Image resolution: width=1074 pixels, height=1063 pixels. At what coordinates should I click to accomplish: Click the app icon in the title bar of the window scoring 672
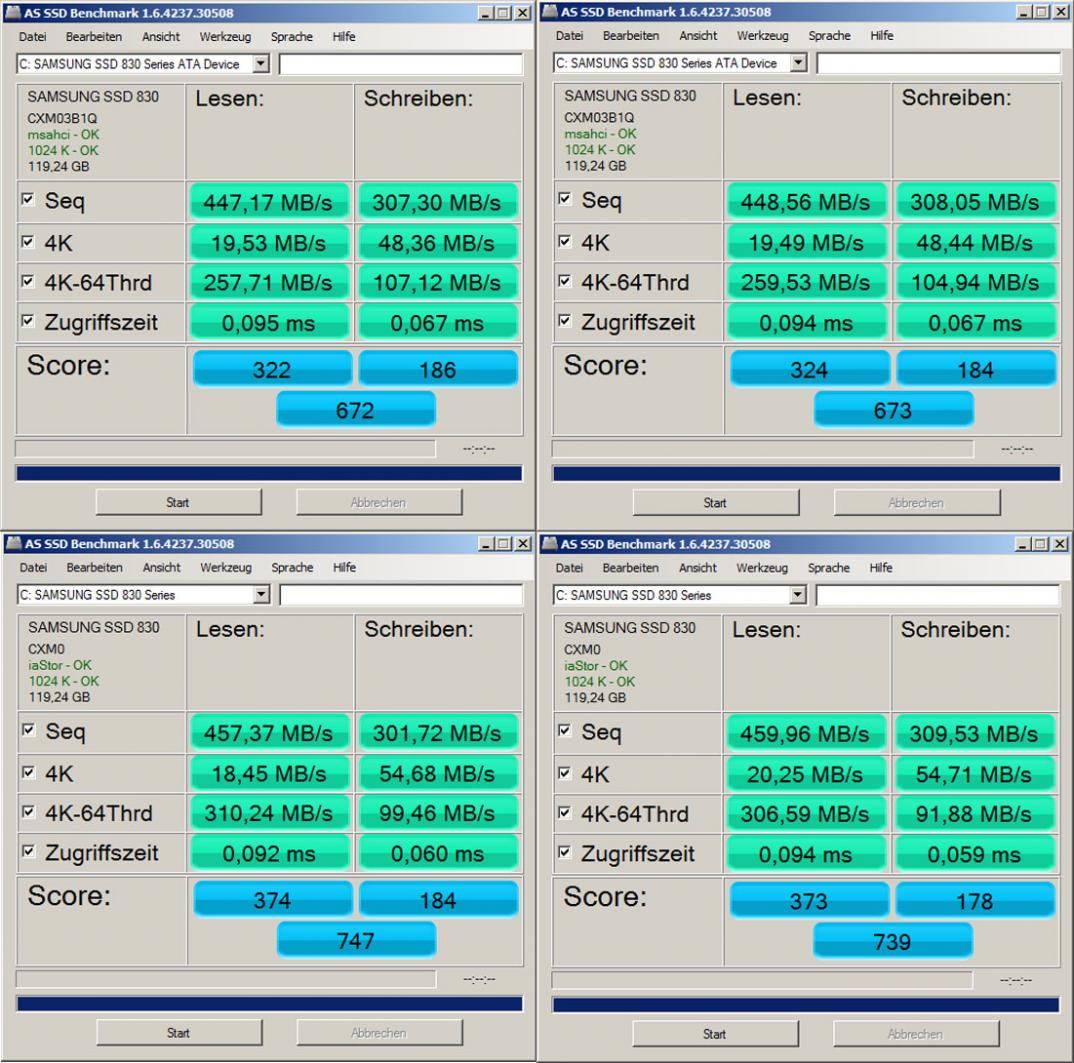click(13, 13)
